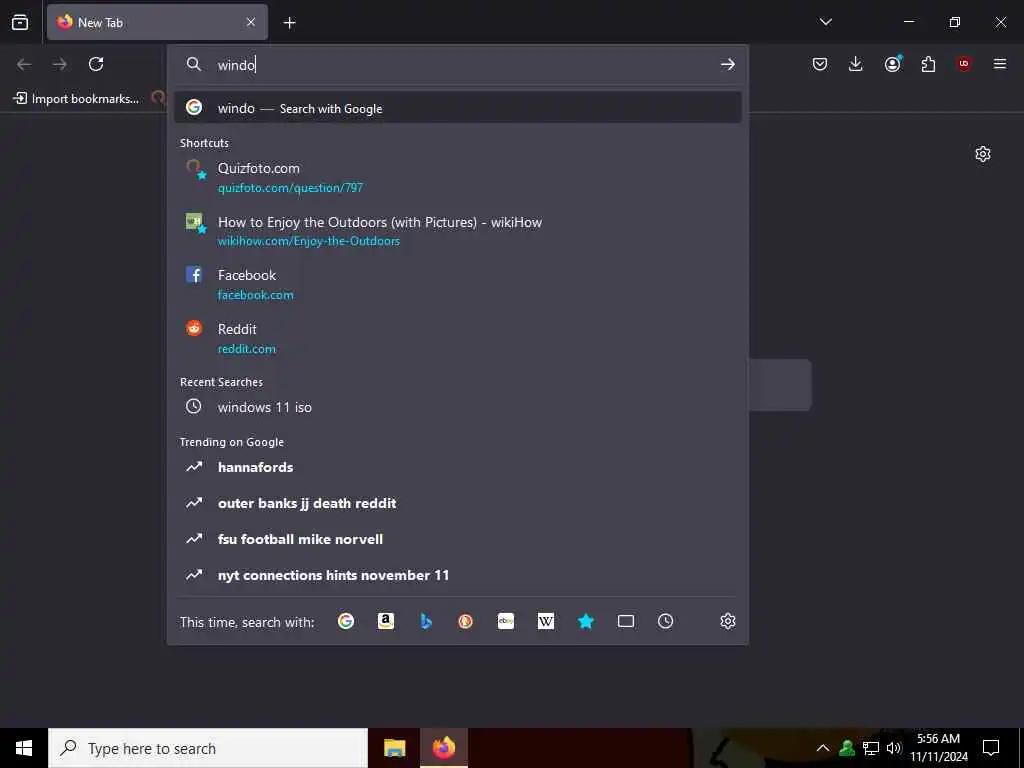Viewport: 1024px width, 768px height.
Task: Select trending 'fsu football mike norvell'
Action: 458,539
